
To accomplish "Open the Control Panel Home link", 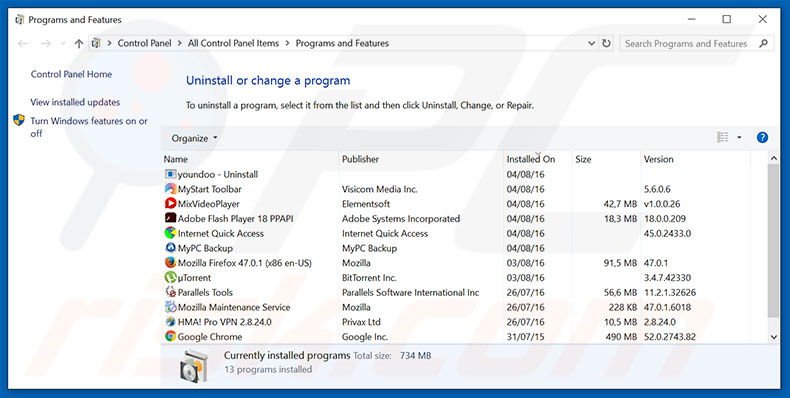I will tap(71, 74).
